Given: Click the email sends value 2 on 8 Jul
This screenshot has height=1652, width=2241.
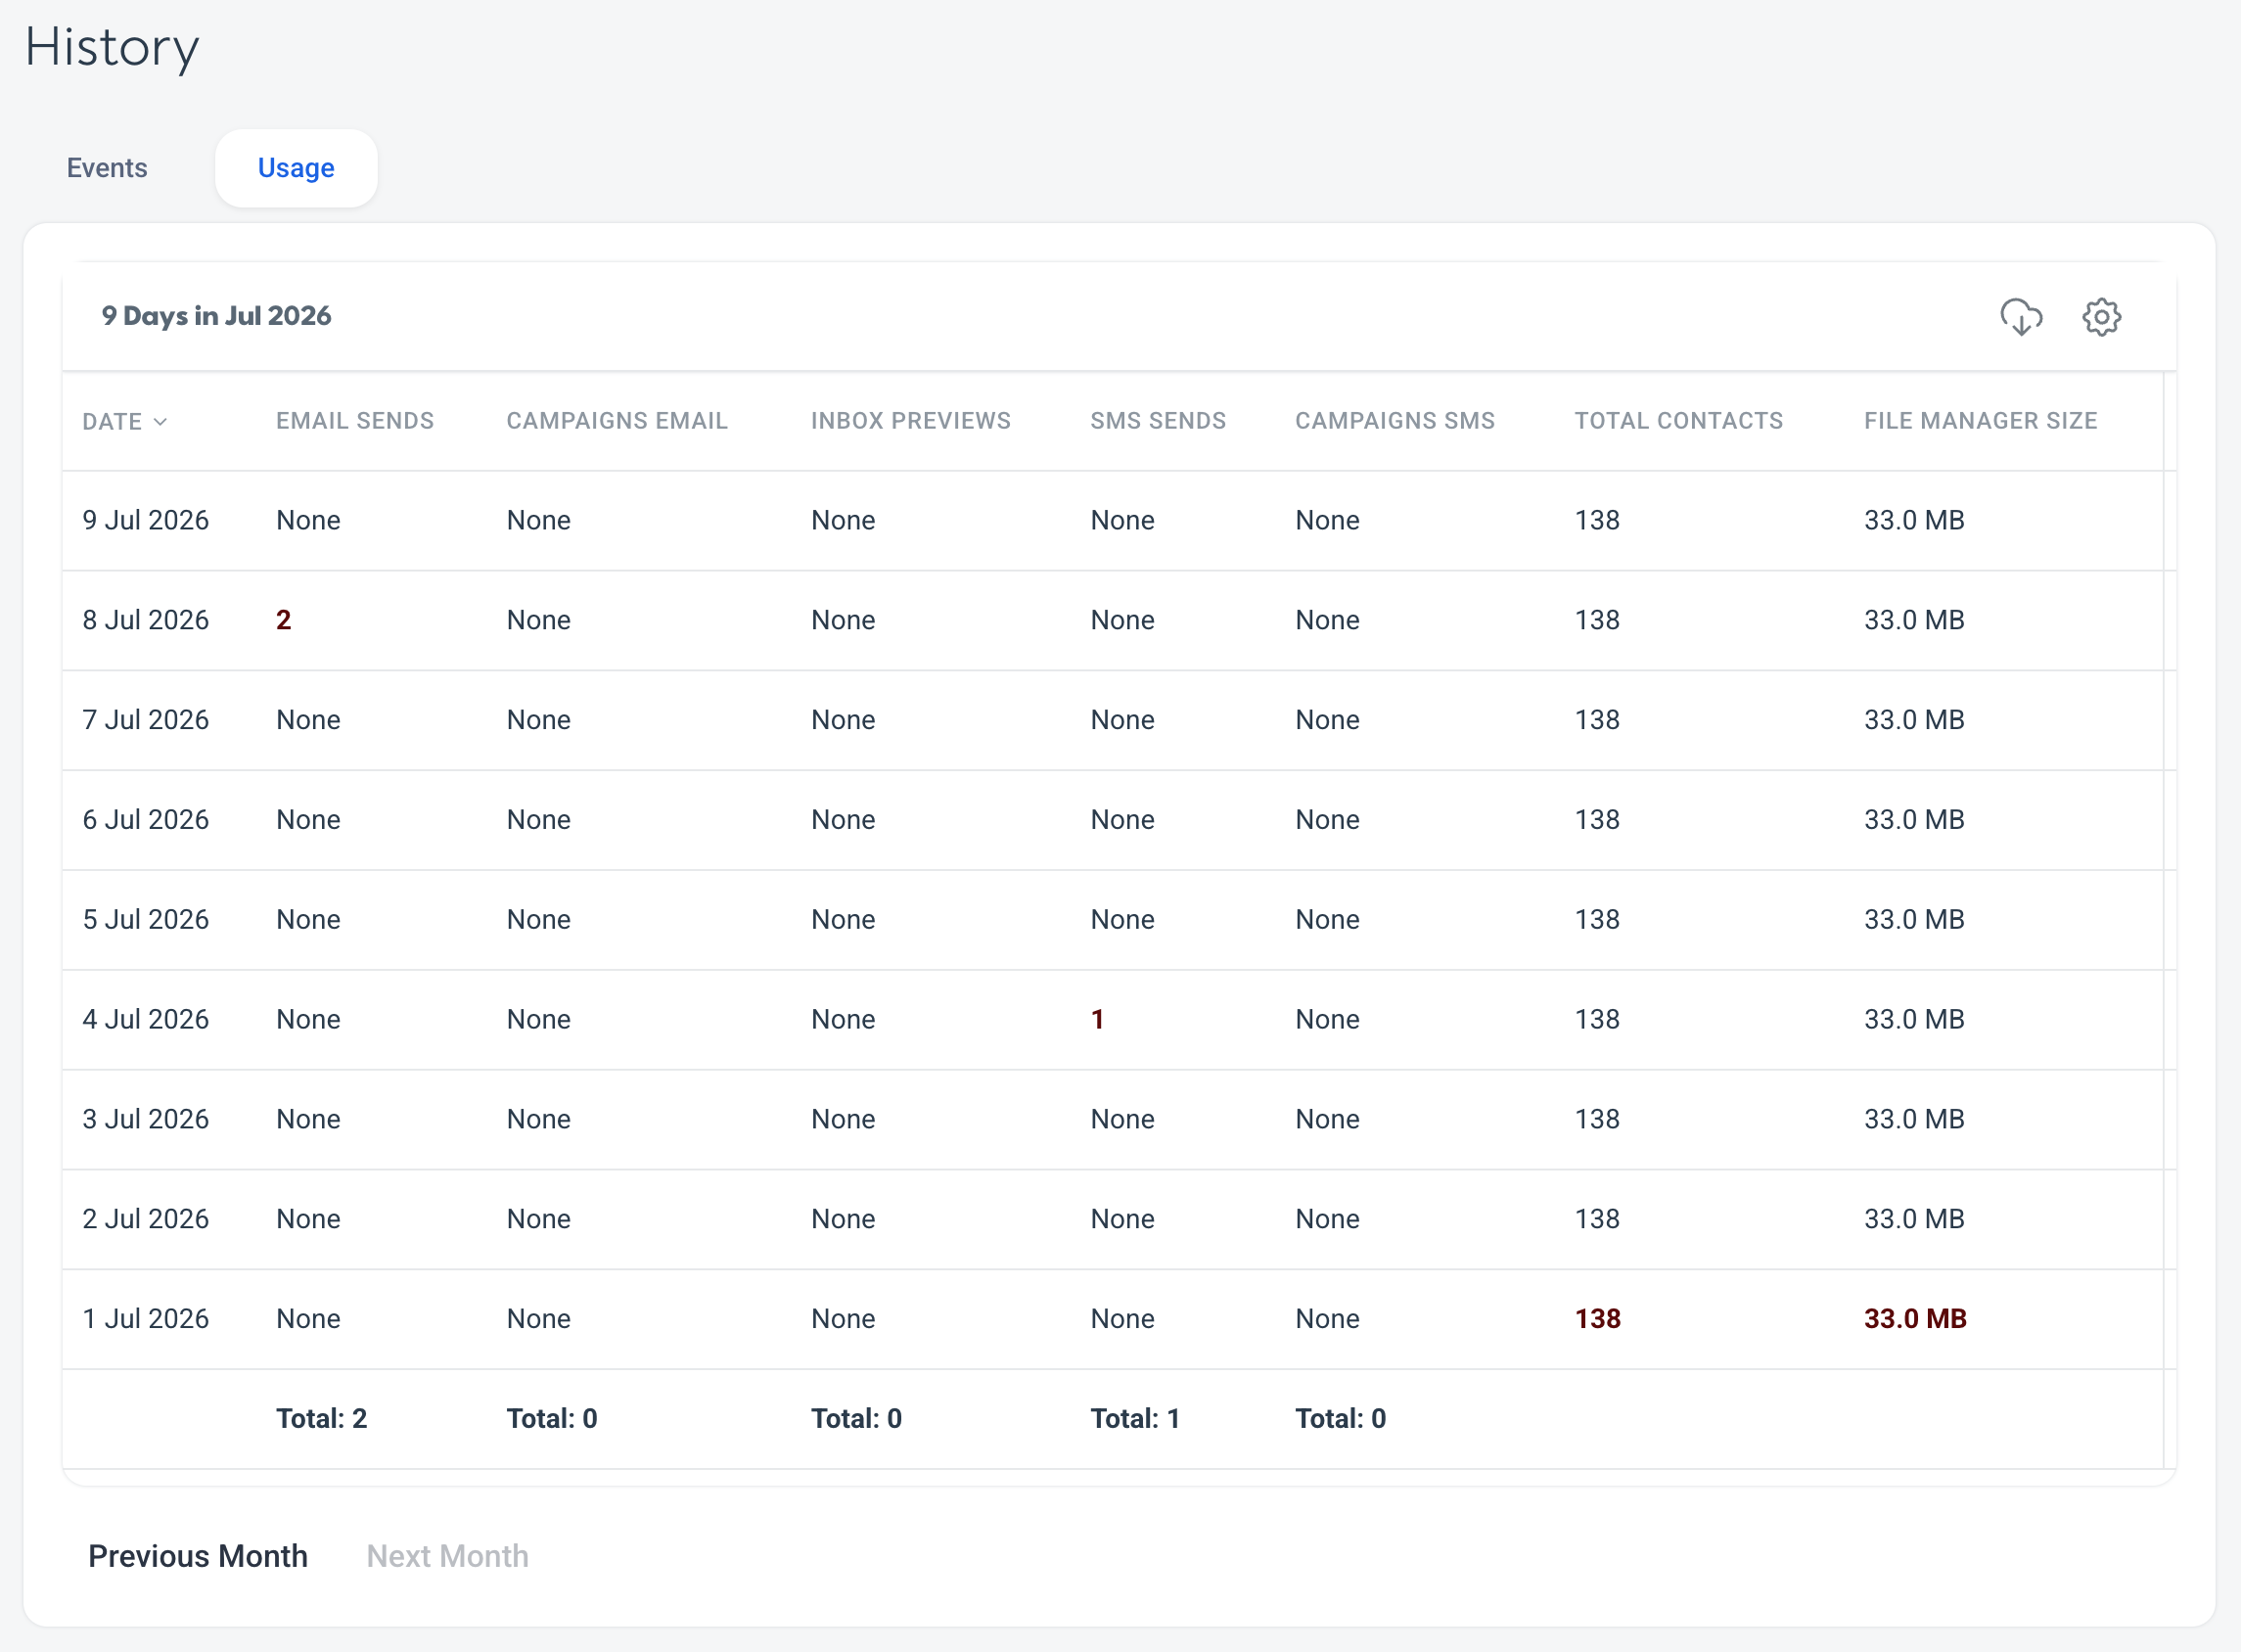Looking at the screenshot, I should (x=284, y=620).
